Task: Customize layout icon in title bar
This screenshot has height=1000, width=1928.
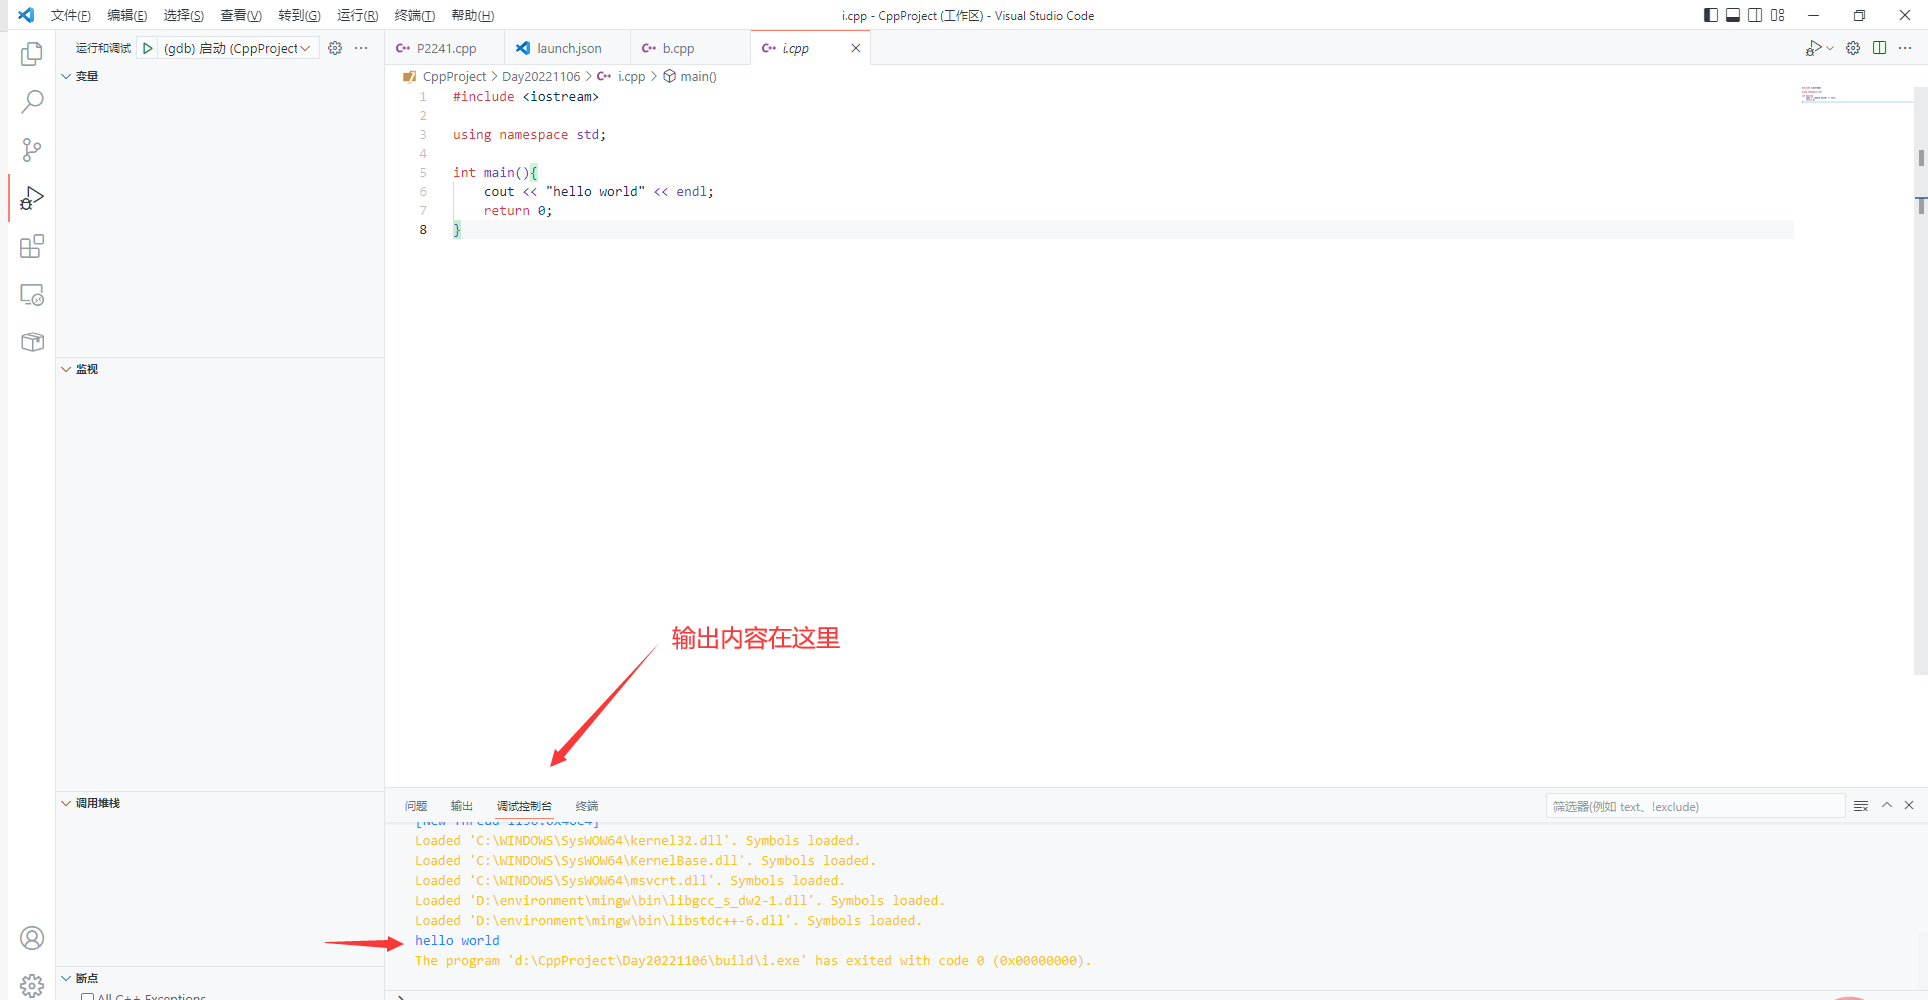Action: tap(1777, 15)
